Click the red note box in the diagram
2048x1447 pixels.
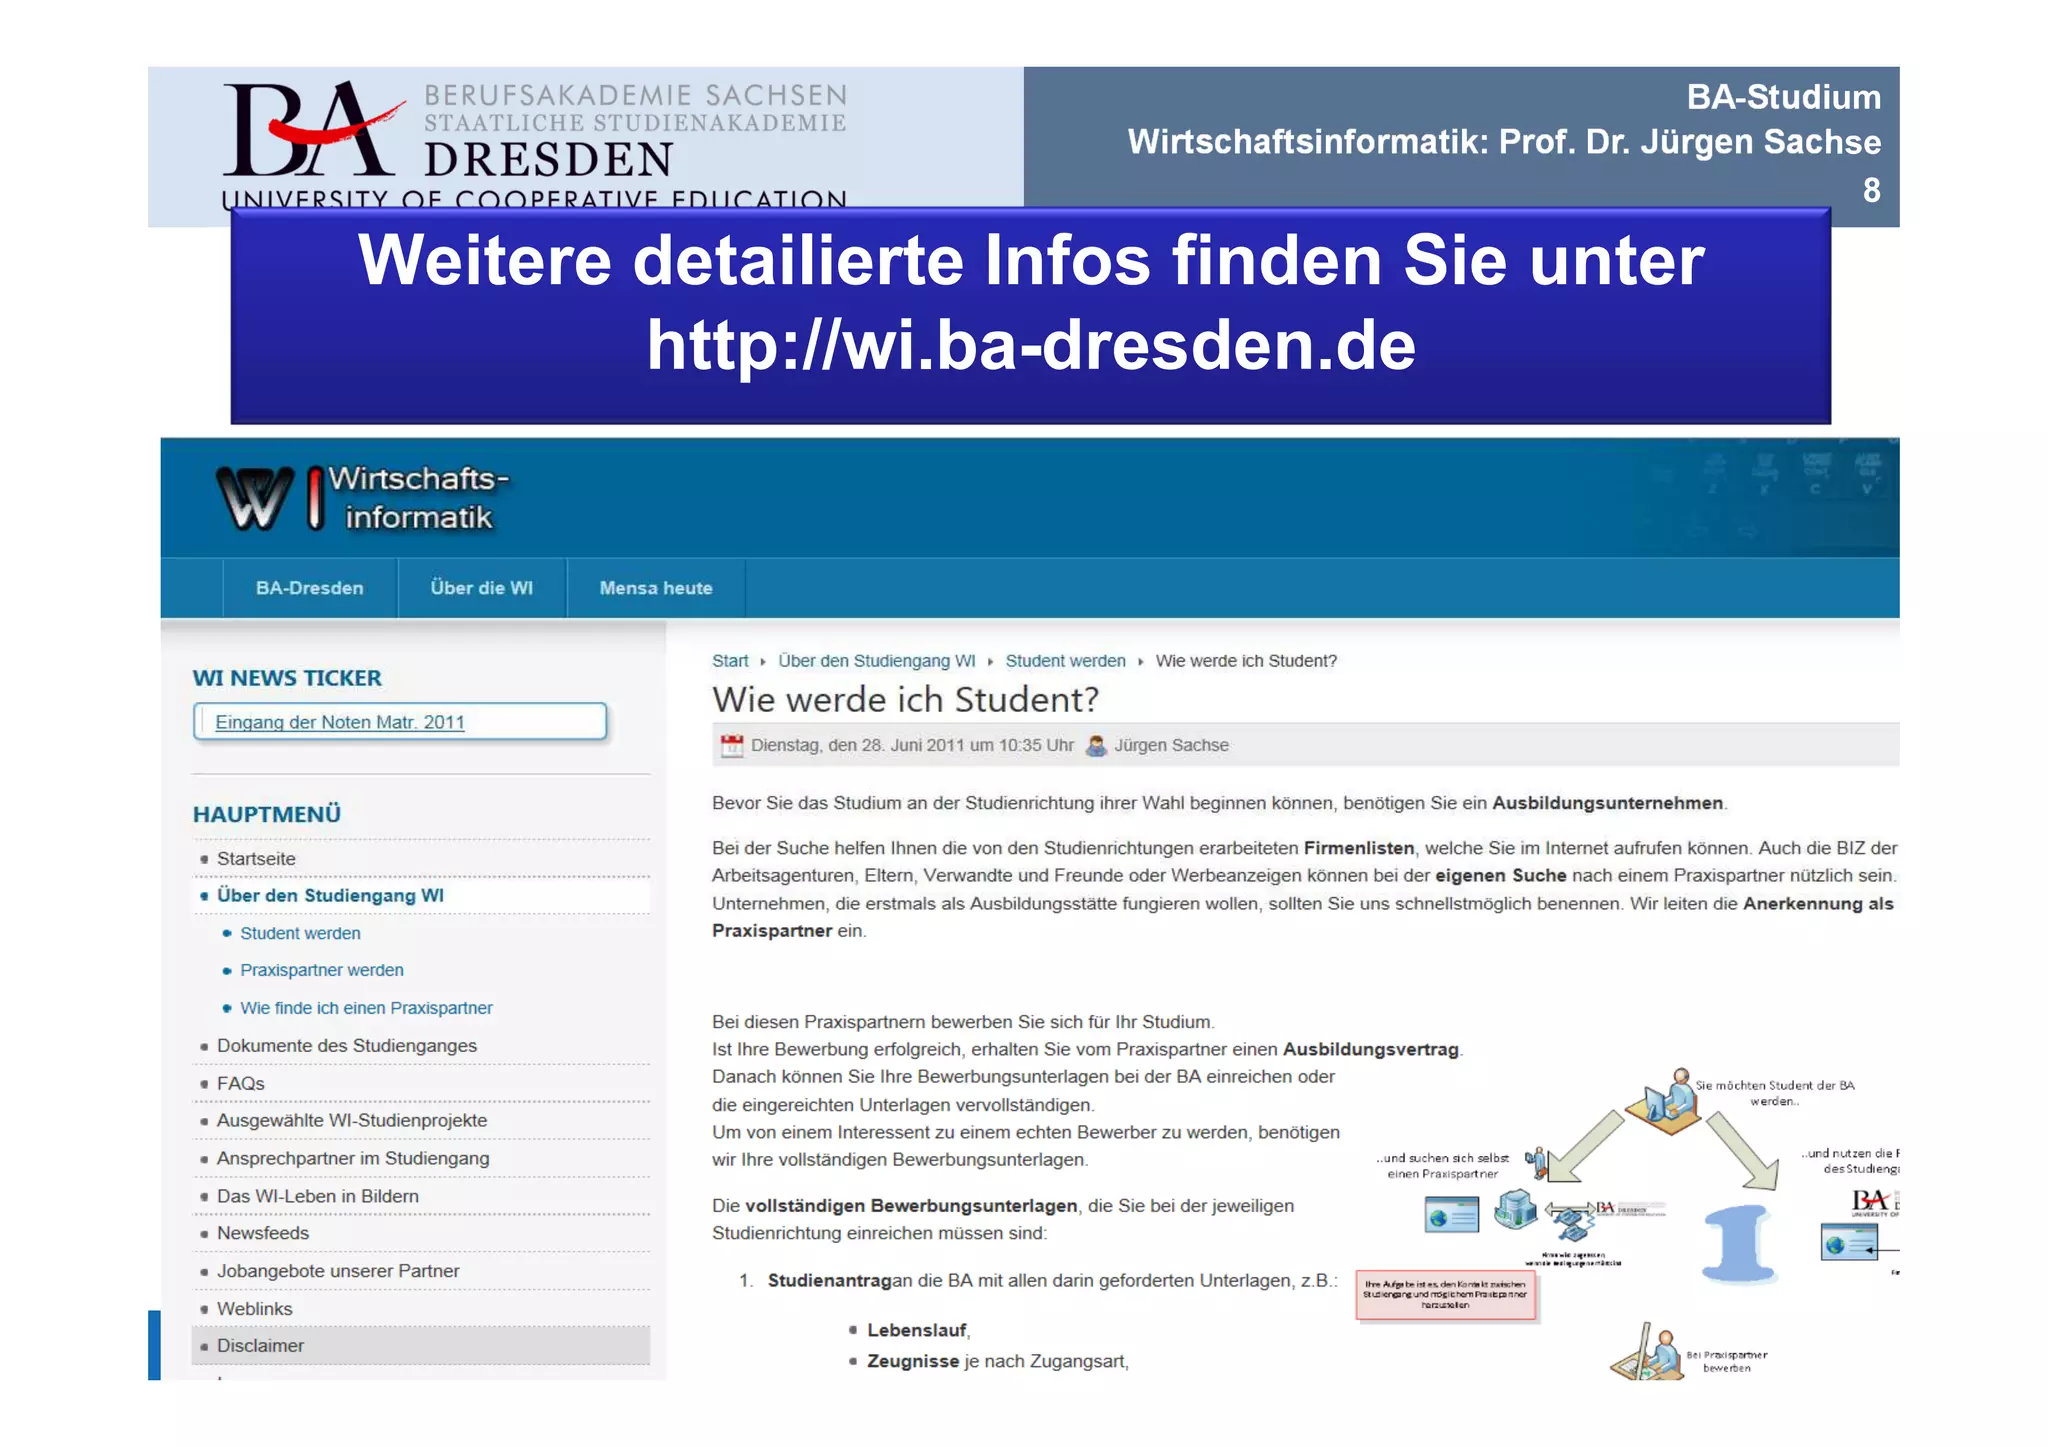(x=1446, y=1295)
